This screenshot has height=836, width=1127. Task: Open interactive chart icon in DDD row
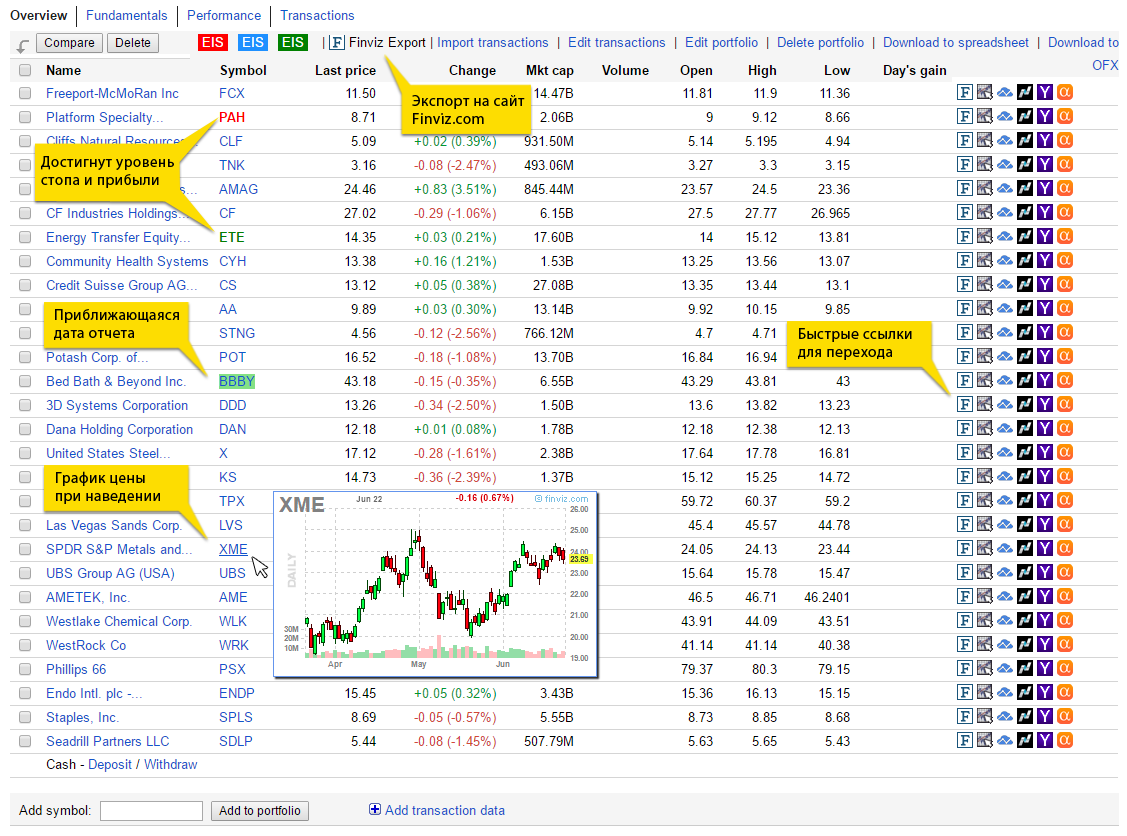click(985, 405)
